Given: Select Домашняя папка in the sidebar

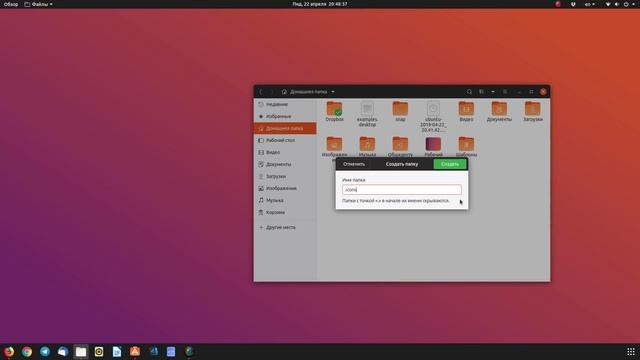Looking at the screenshot, I should [x=285, y=128].
